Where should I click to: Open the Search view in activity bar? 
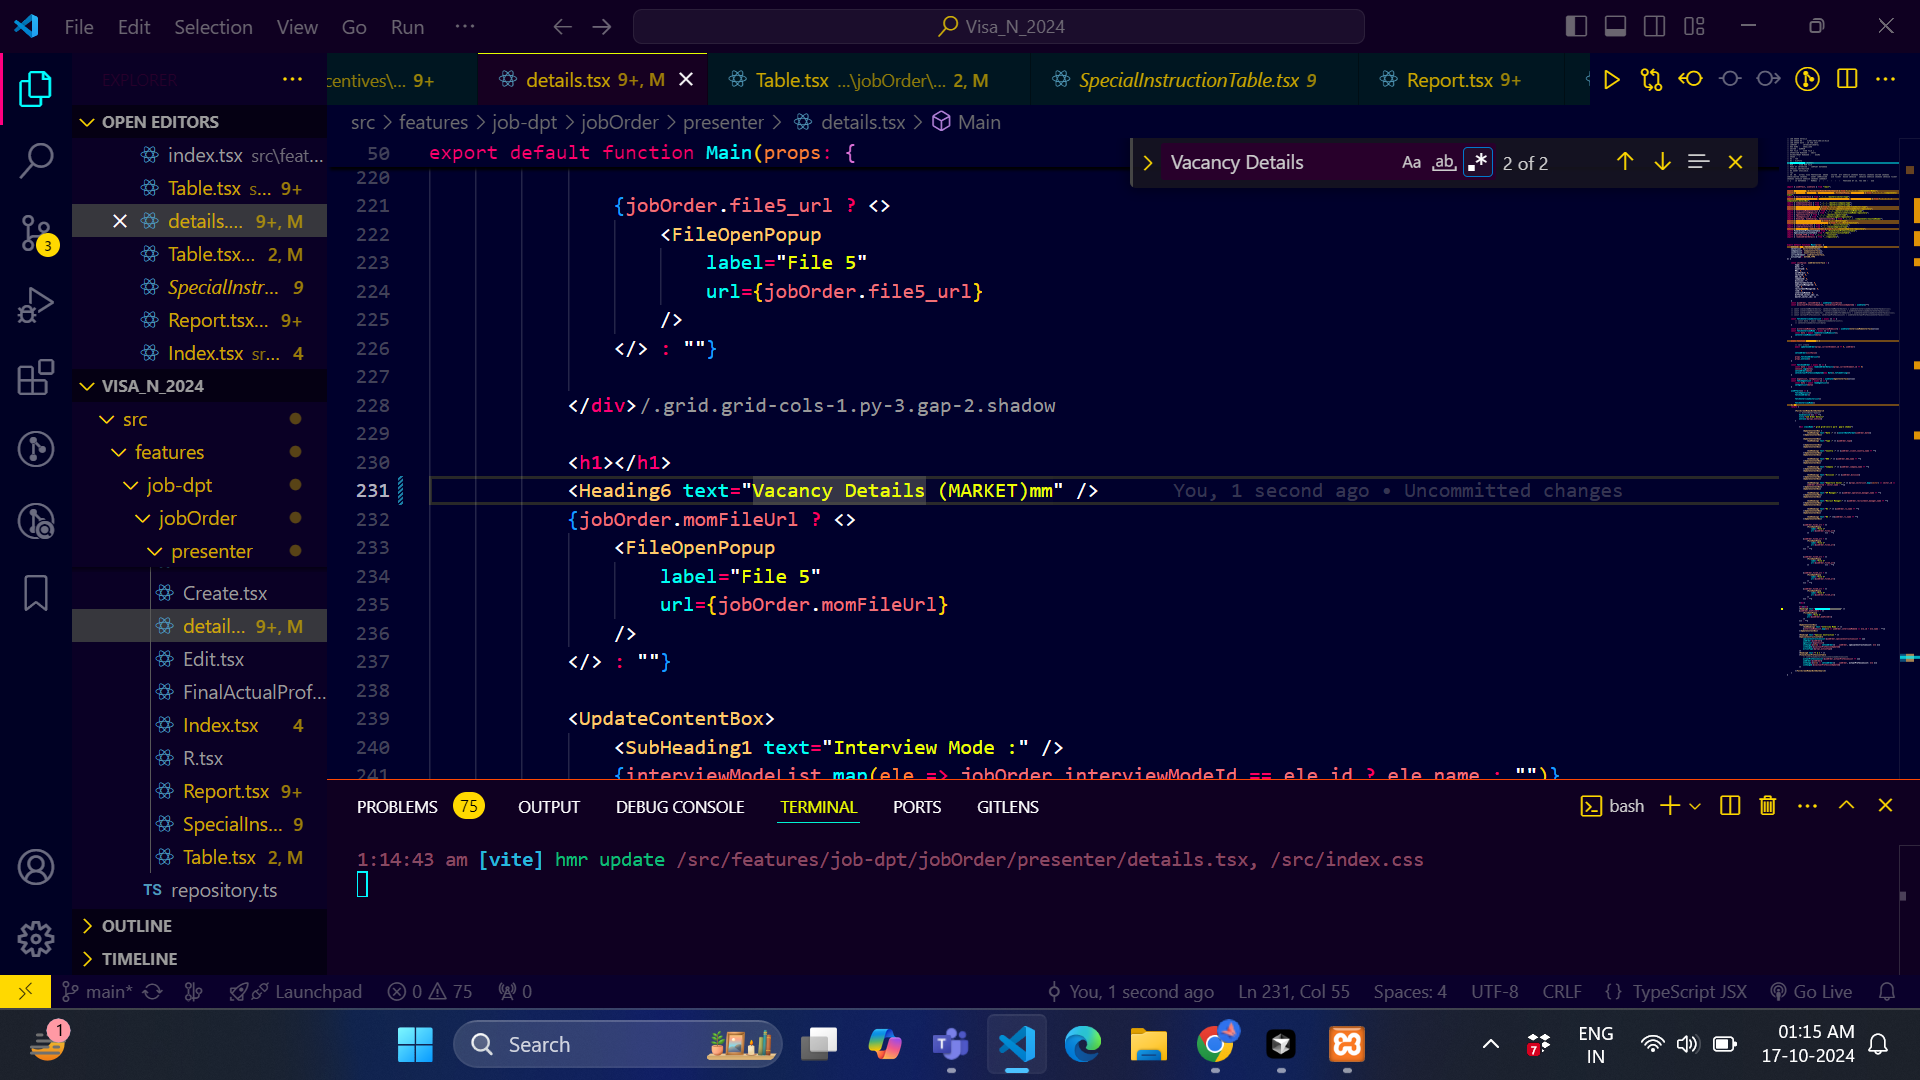[36, 160]
